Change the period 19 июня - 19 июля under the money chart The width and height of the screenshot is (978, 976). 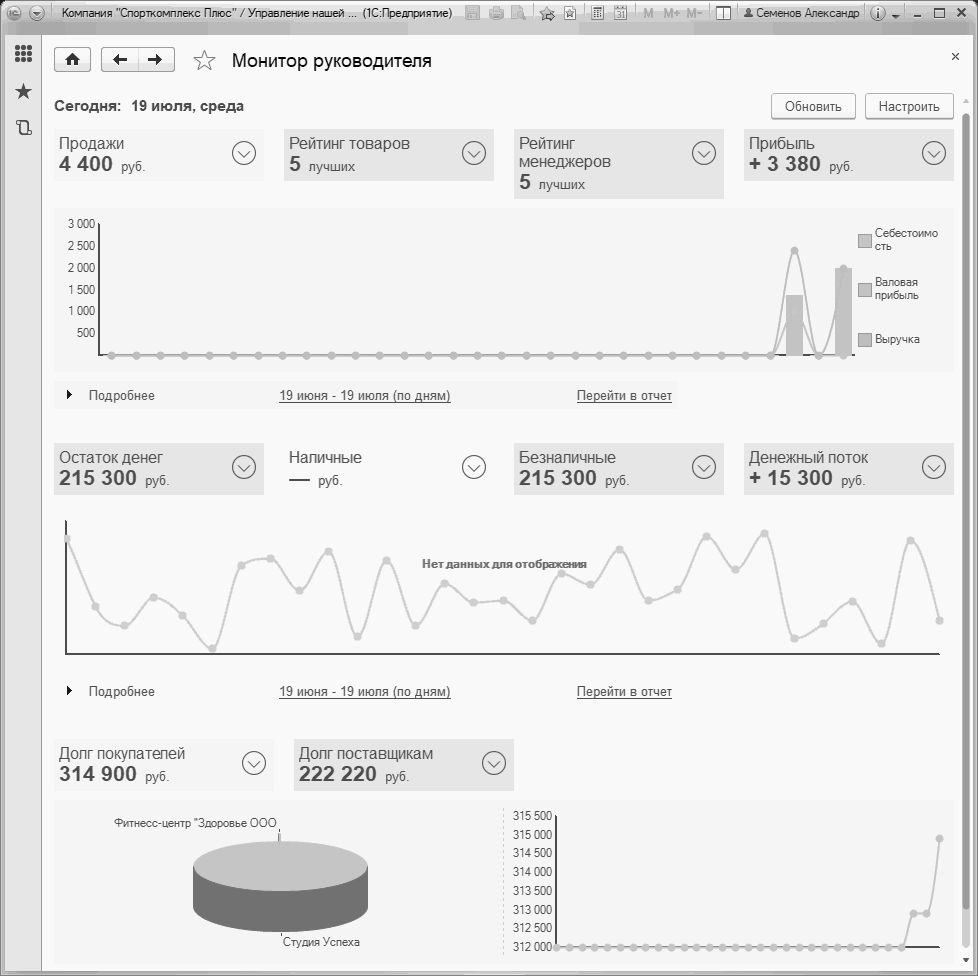[365, 692]
